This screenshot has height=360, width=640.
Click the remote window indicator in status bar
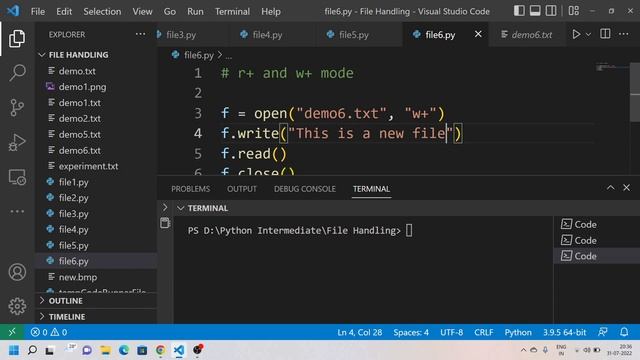[12, 332]
